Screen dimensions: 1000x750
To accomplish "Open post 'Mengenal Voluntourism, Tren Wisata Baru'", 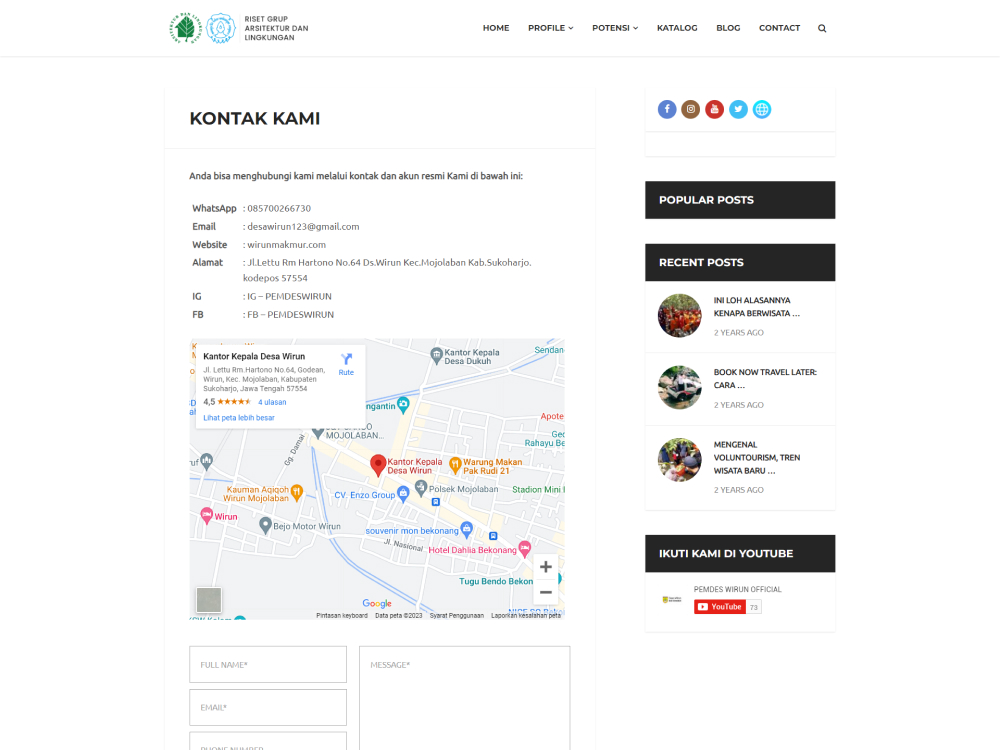I will pyautogui.click(x=756, y=457).
